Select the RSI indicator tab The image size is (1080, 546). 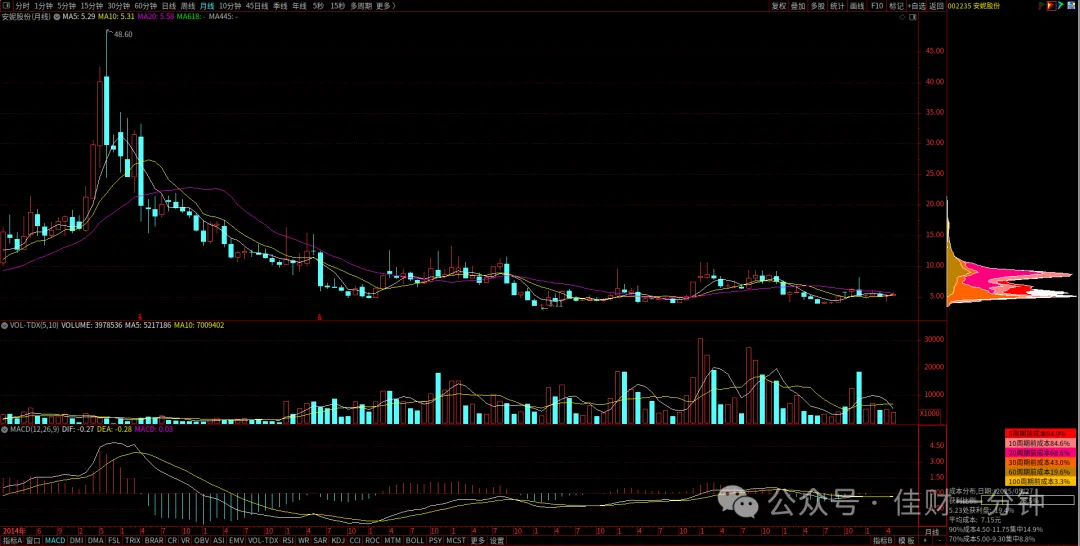tap(288, 540)
